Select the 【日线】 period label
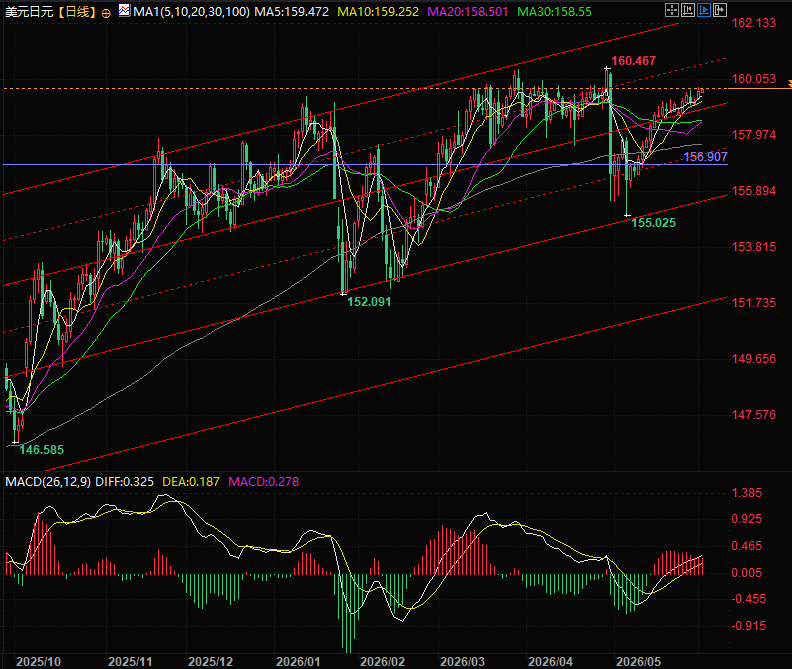Viewport: 792px width, 669px height. 76,11
